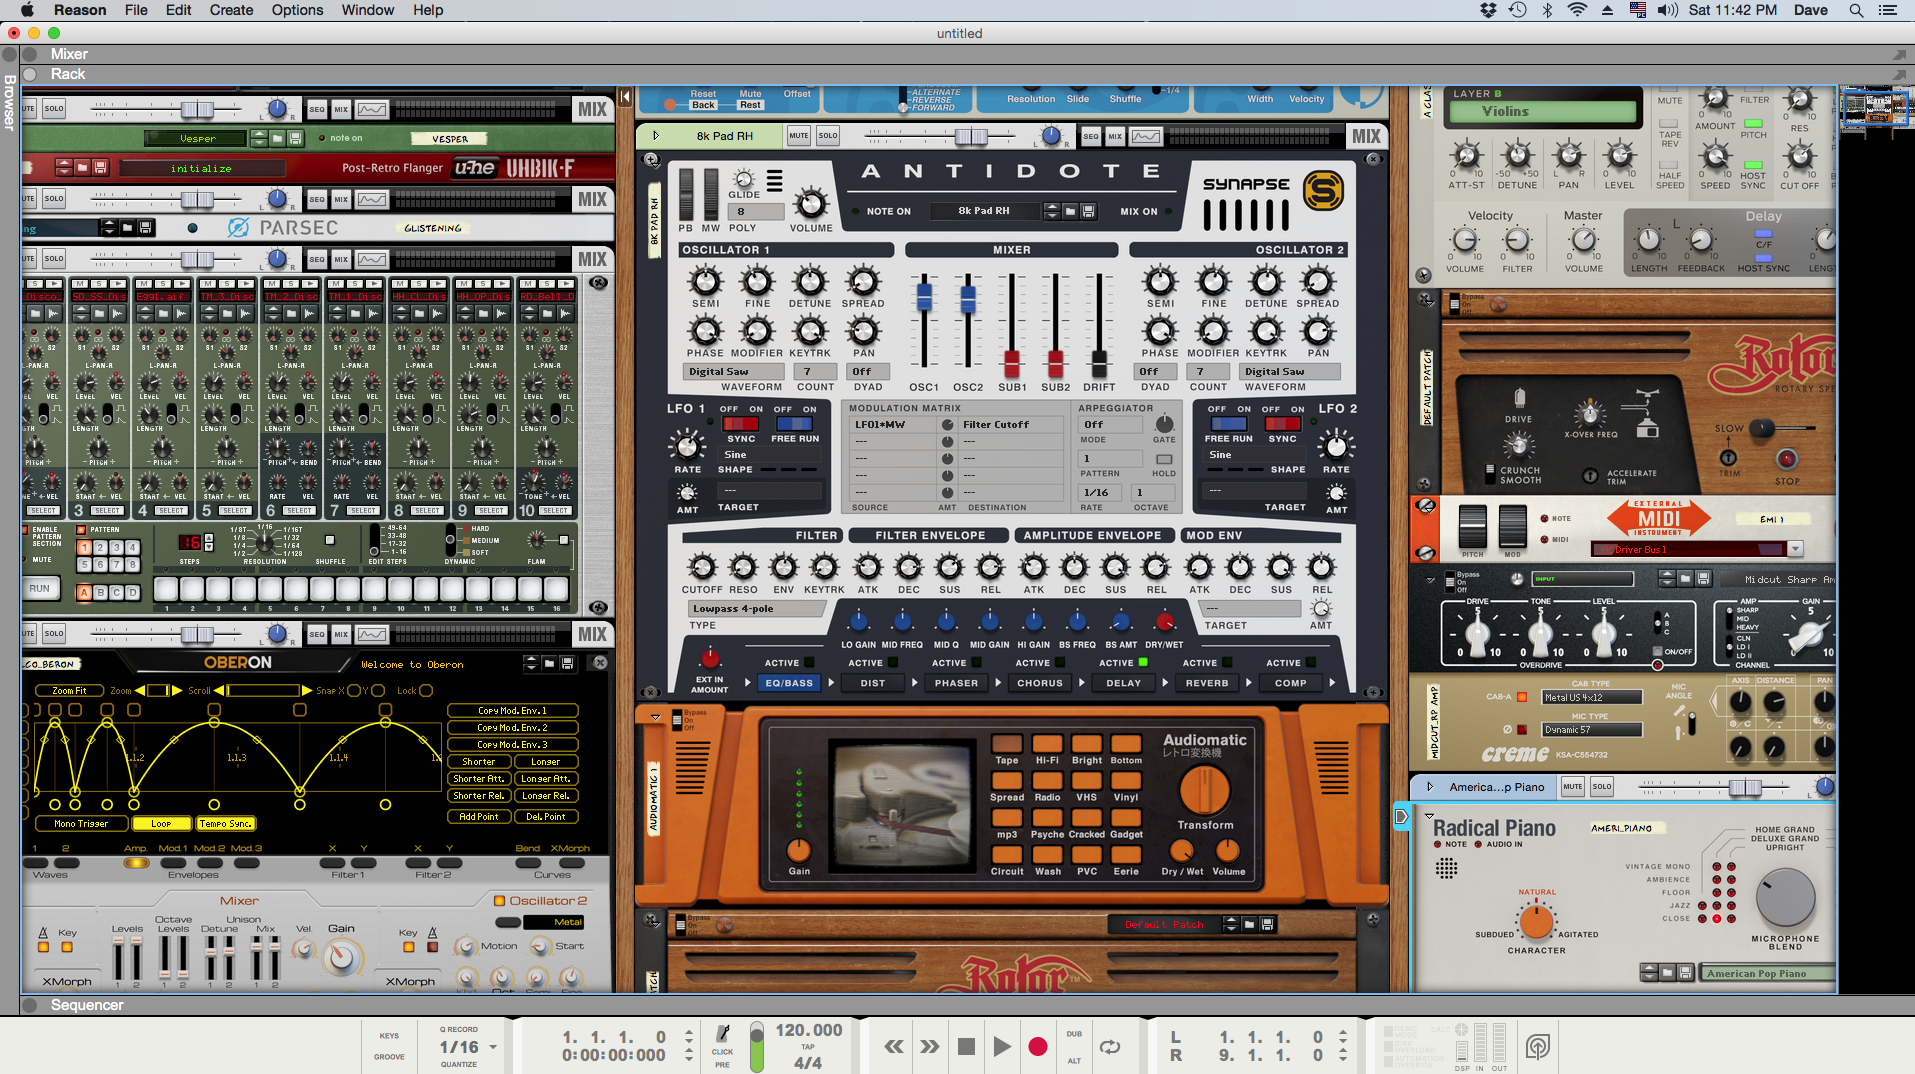Enable Loop in the Oberon envelope
Image resolution: width=1915 pixels, height=1074 pixels.
pyautogui.click(x=161, y=824)
